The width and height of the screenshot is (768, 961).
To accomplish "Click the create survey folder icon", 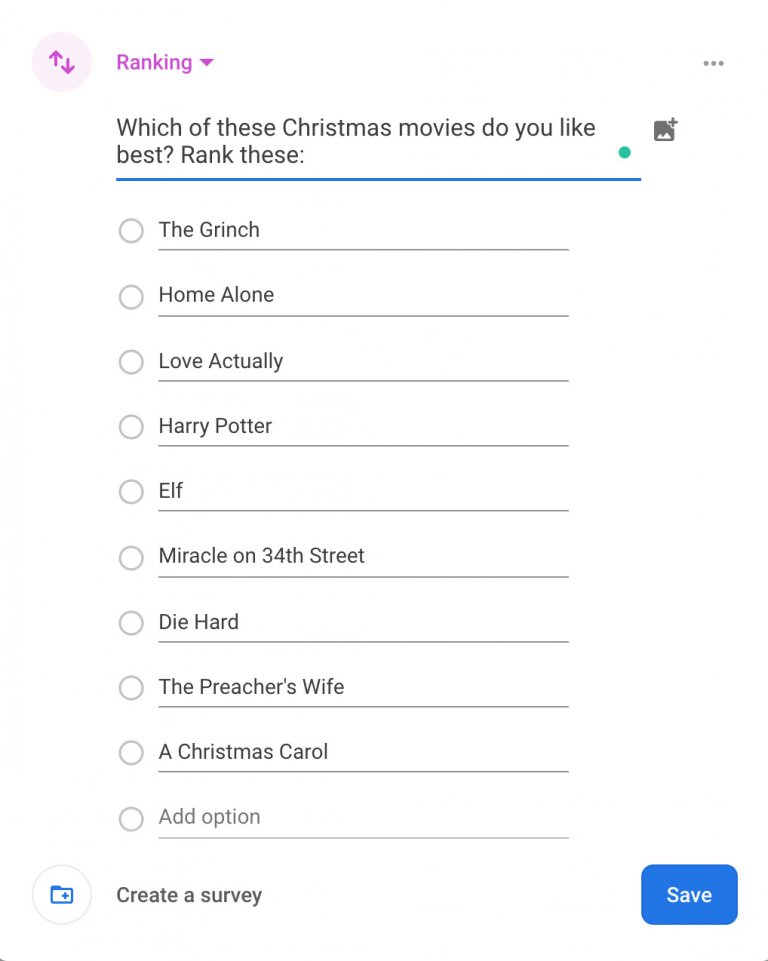I will 61,894.
